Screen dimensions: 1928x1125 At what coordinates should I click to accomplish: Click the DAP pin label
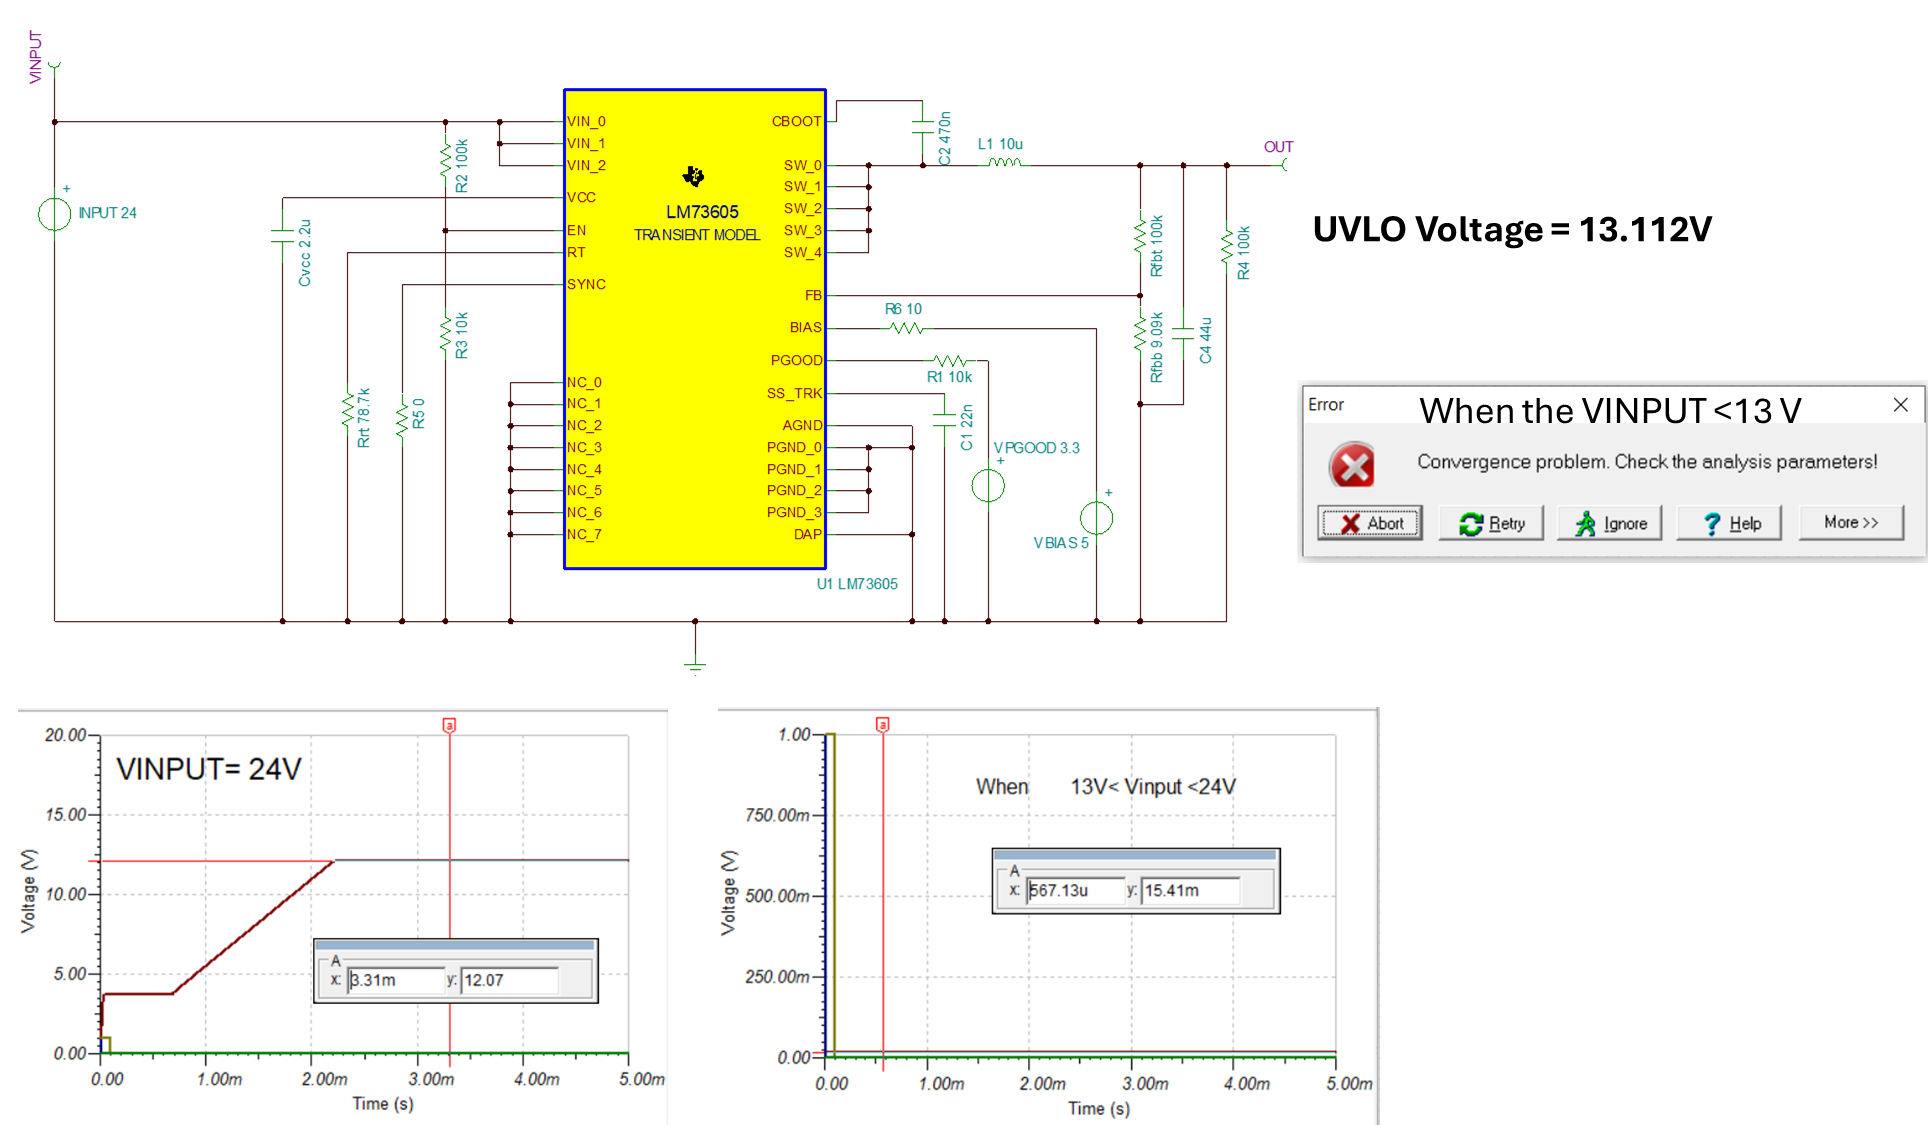[x=808, y=534]
